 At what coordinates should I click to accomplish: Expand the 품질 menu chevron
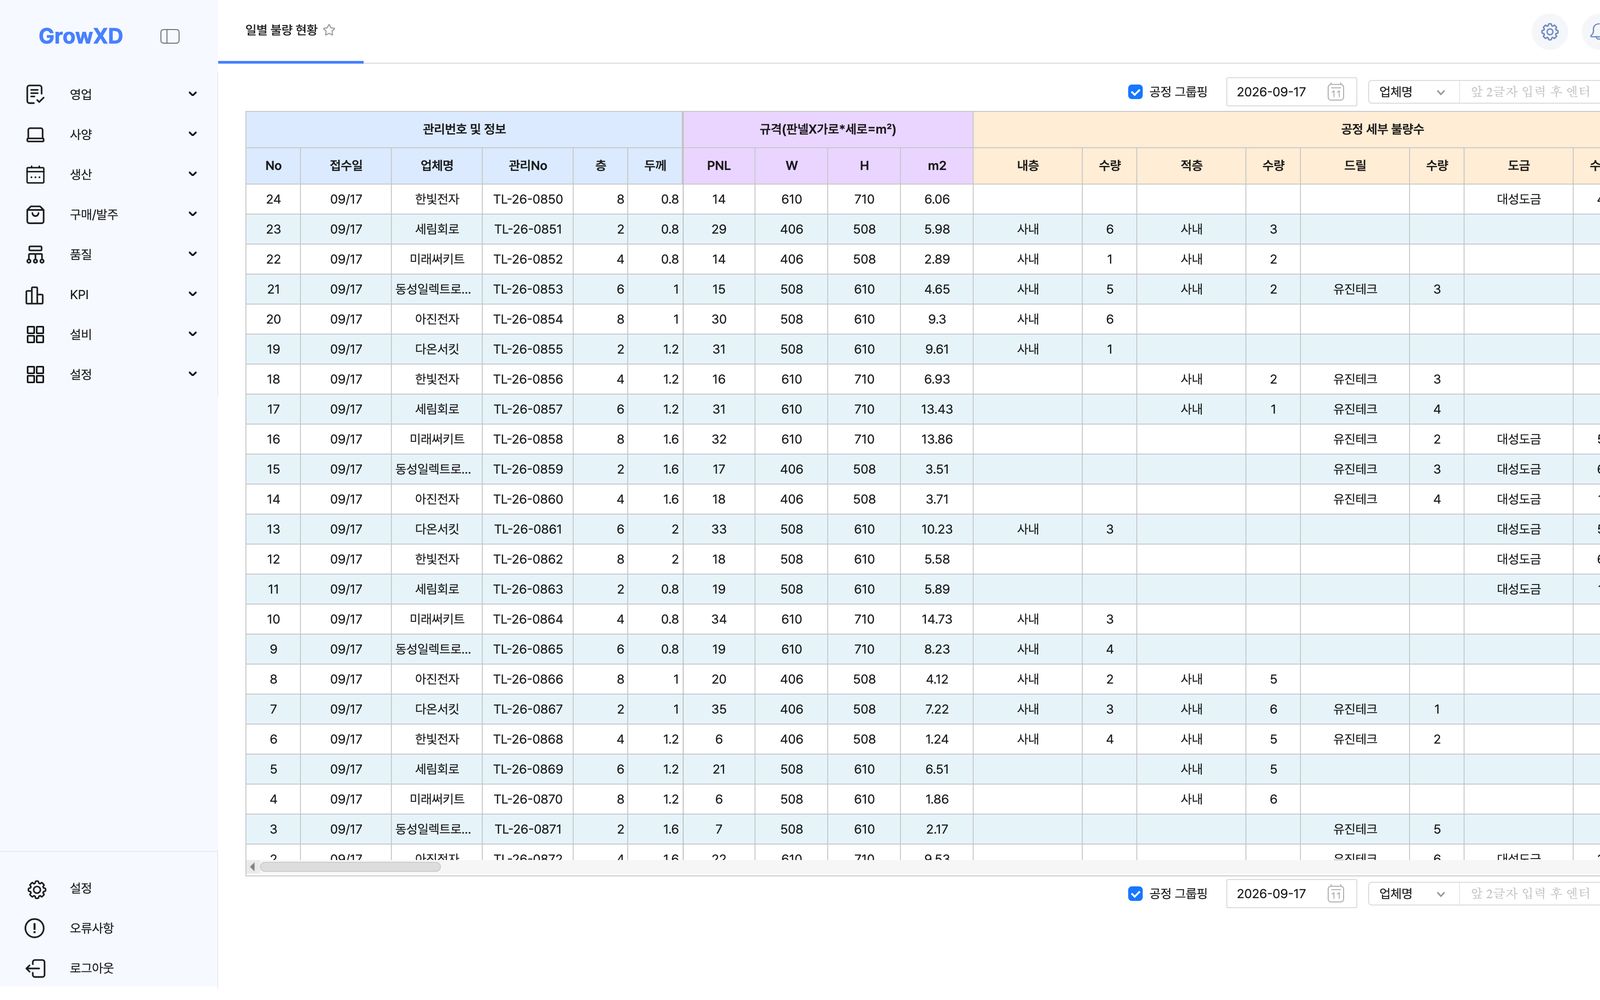pos(192,254)
